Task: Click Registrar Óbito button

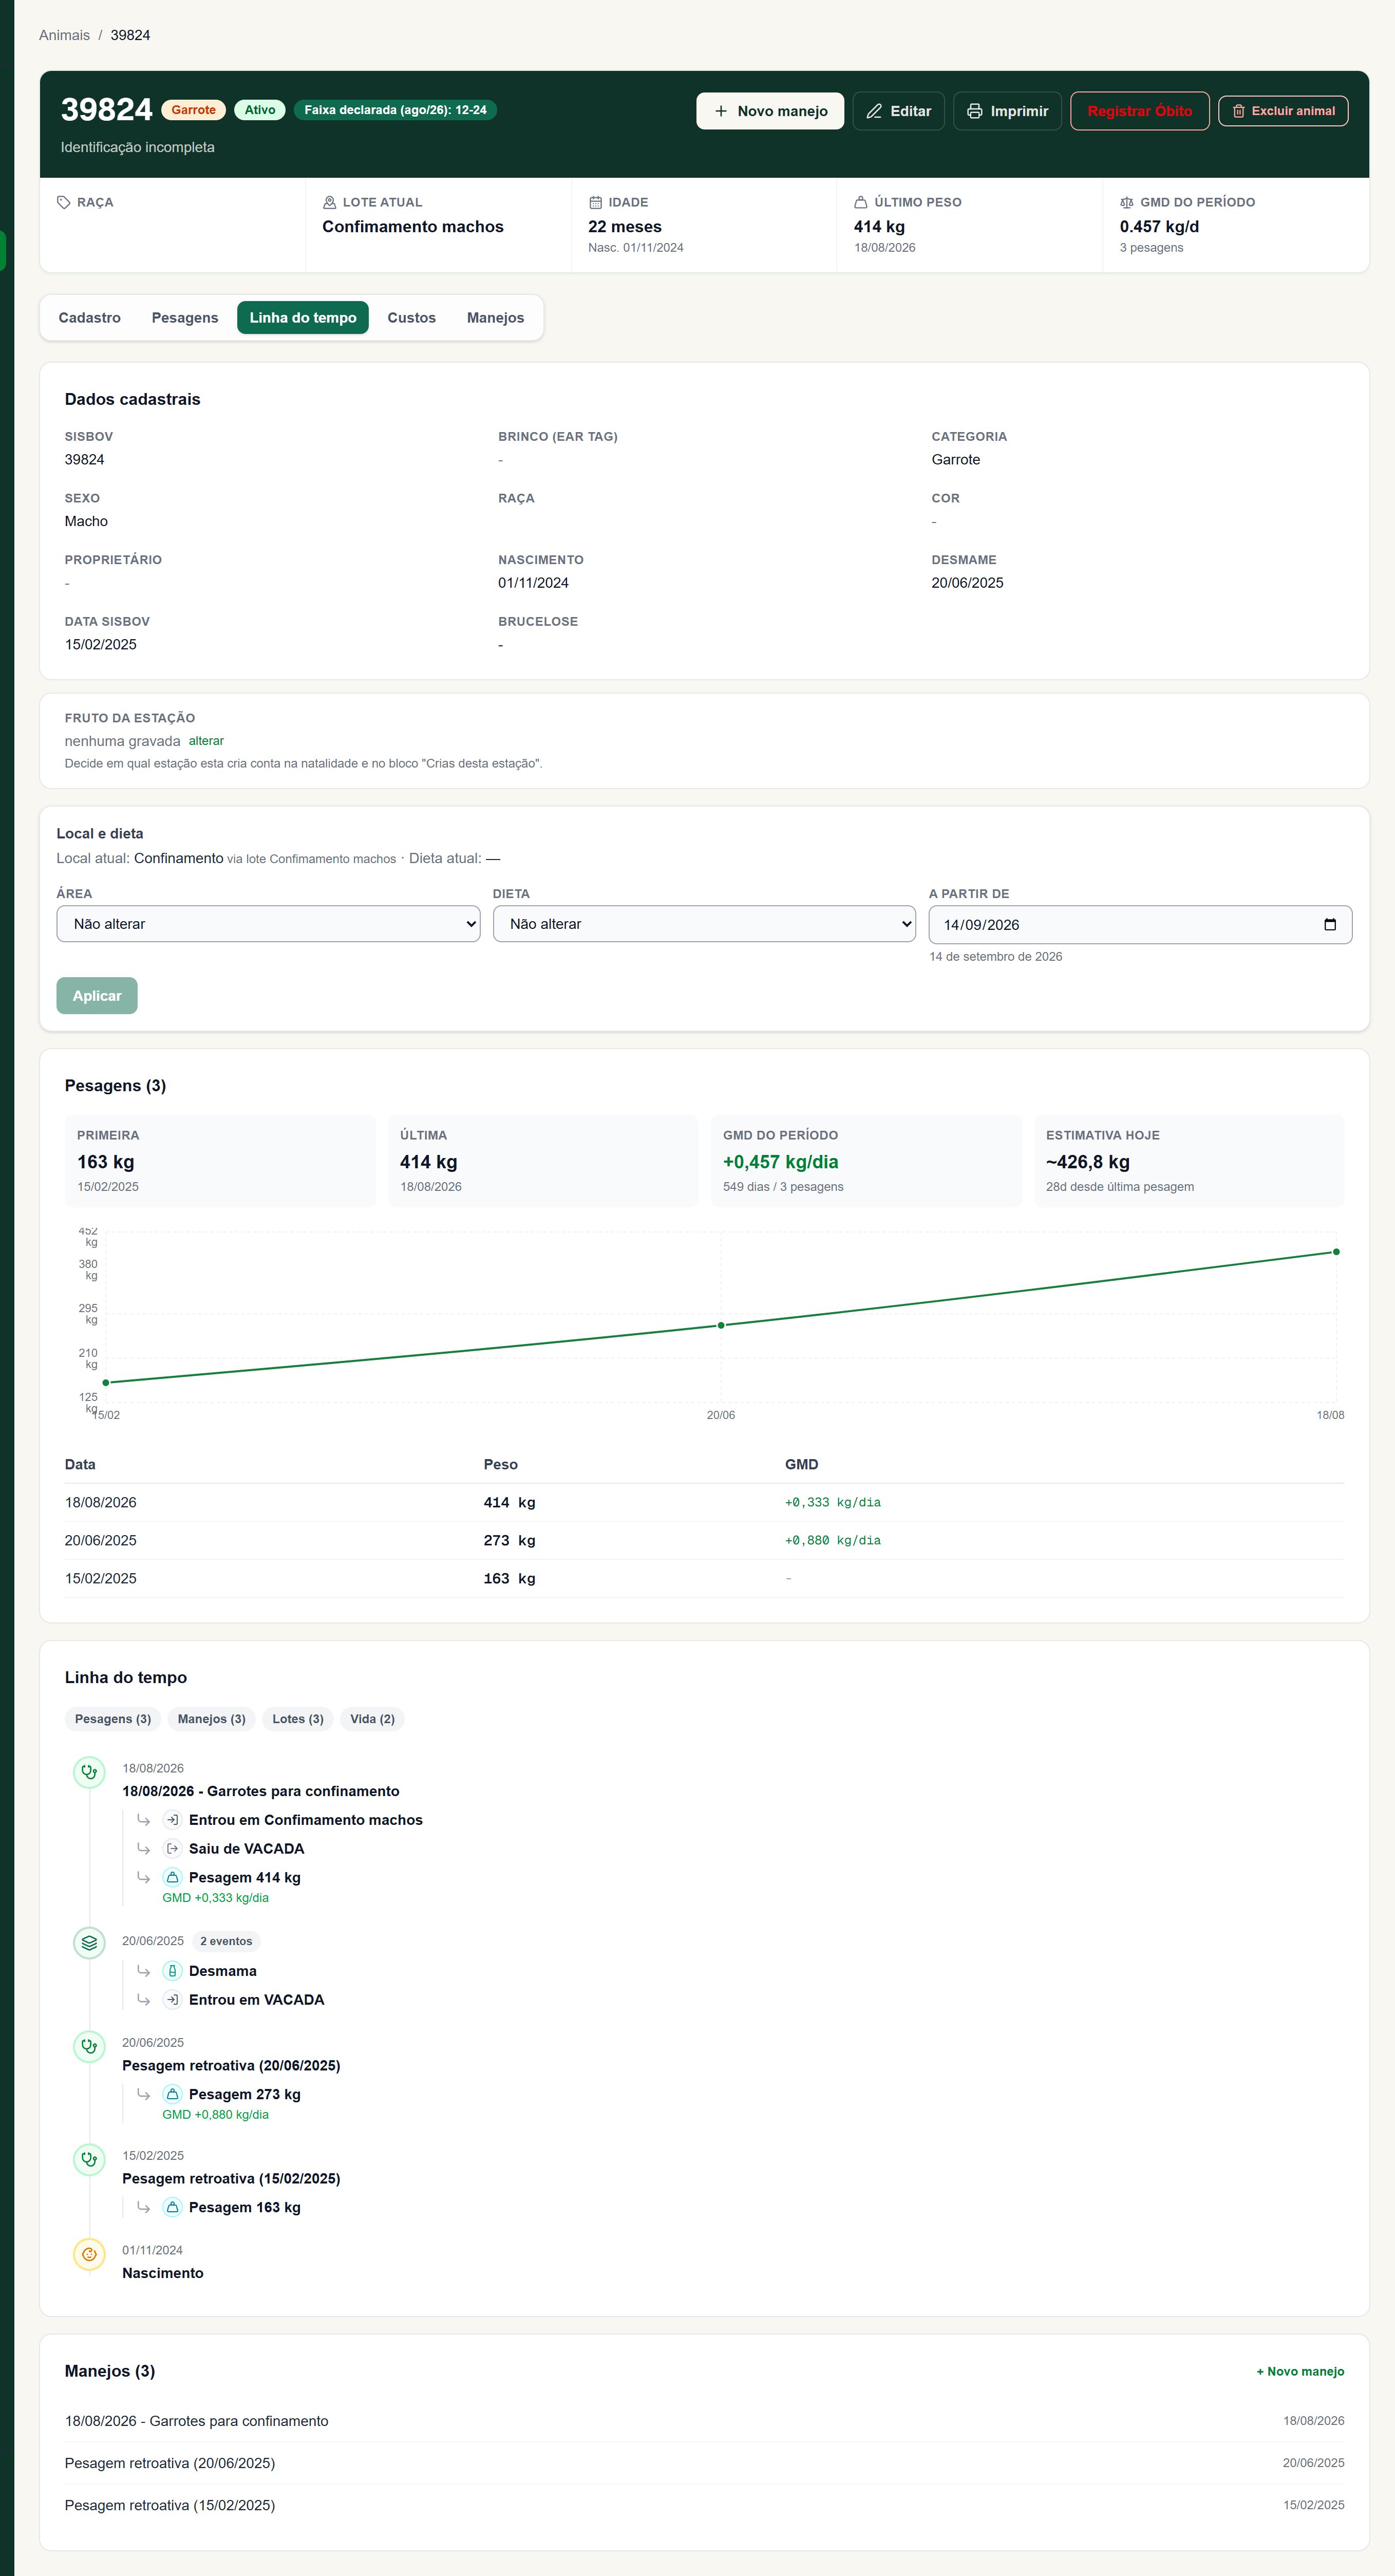Action: [x=1139, y=111]
